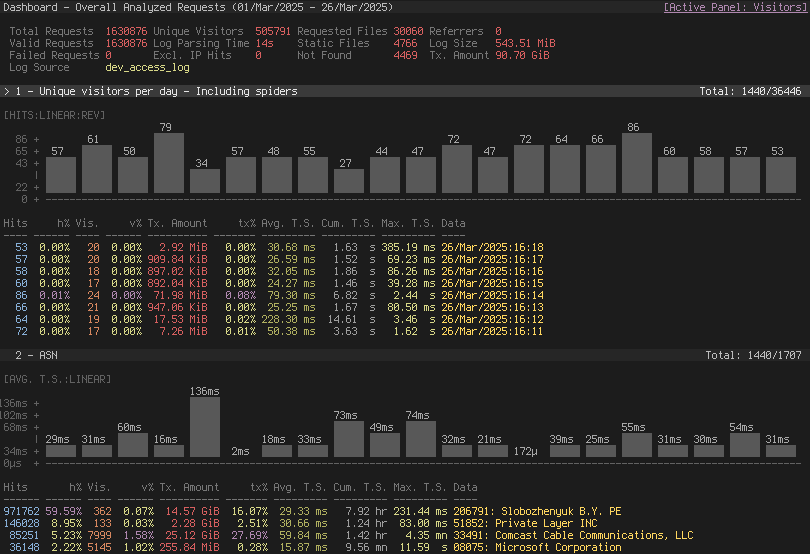Select the bar labeled 79 in visitors chart

tap(169, 163)
